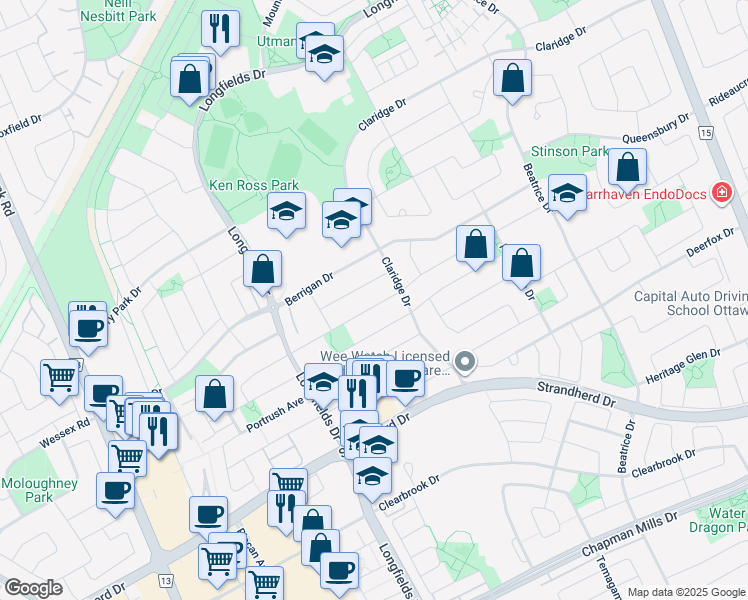748x600 pixels.
Task: Click the Queensbury Dr road label
Action: pos(655,128)
